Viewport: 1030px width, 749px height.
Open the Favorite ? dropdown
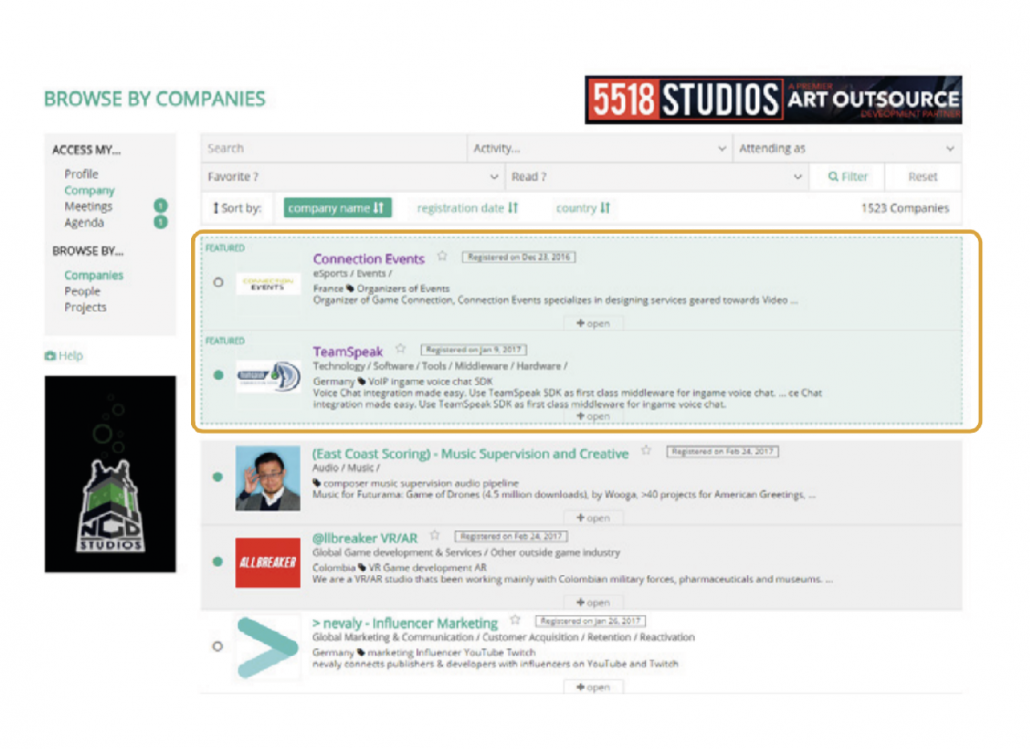tap(353, 177)
